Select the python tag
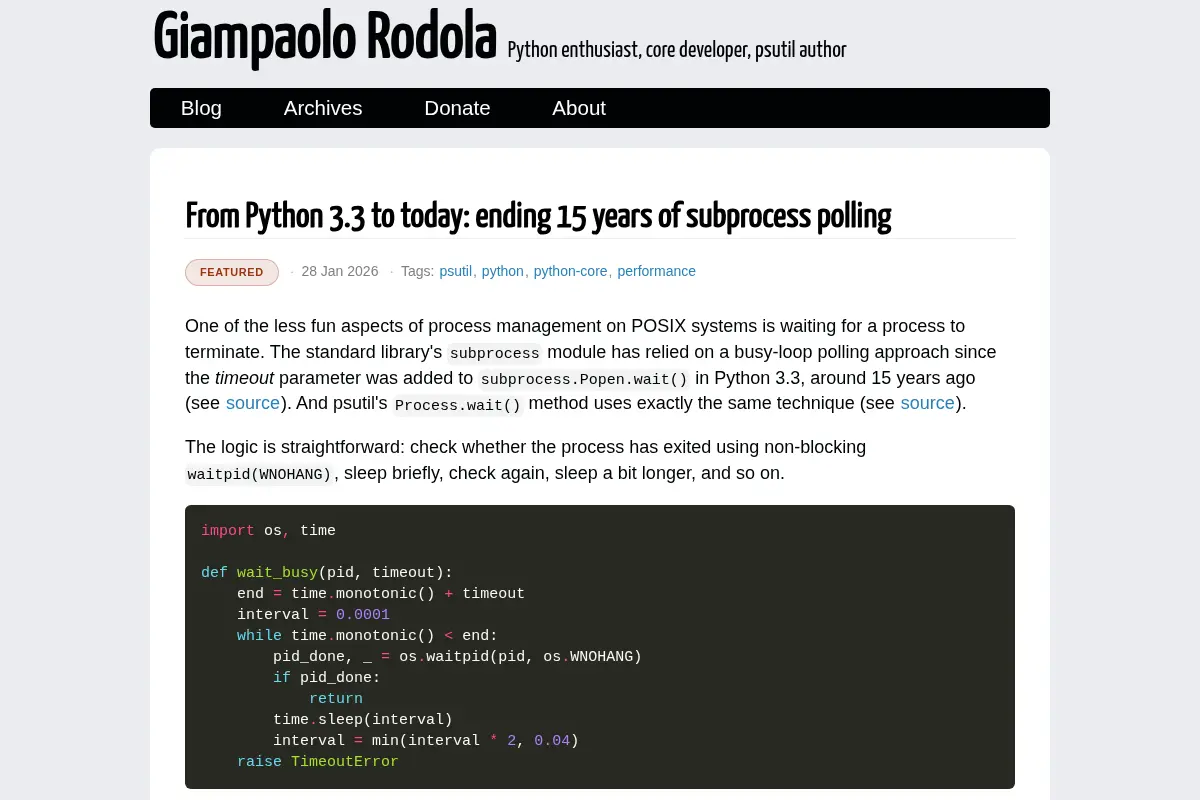 click(503, 271)
